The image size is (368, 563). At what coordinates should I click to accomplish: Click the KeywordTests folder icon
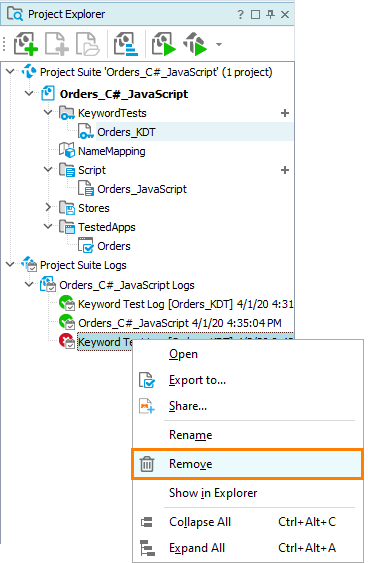[x=67, y=113]
